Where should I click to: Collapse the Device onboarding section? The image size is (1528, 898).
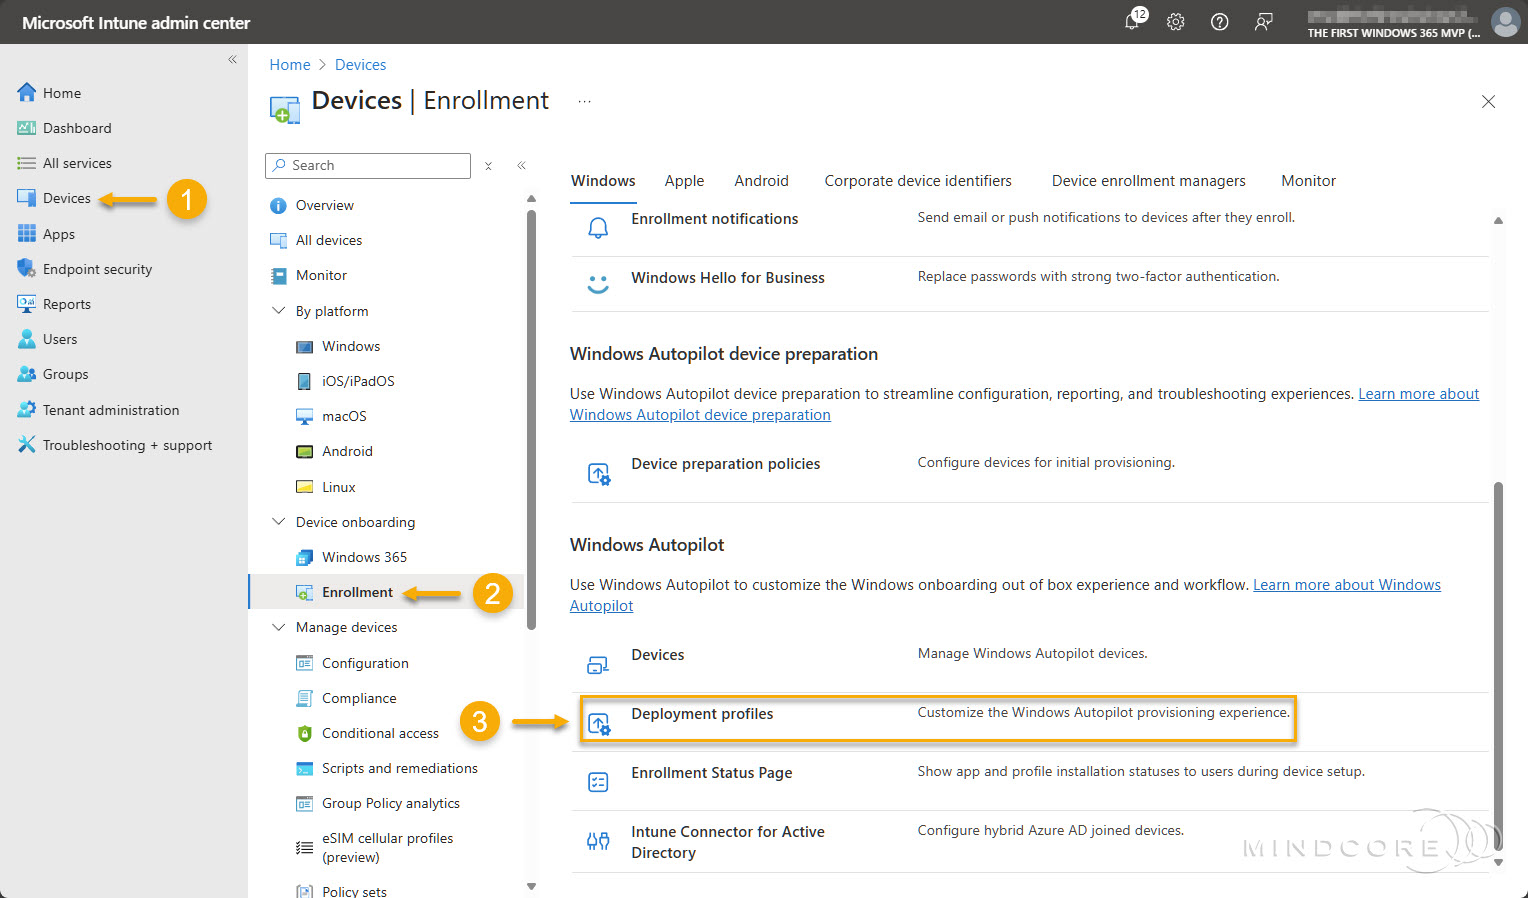[279, 522]
